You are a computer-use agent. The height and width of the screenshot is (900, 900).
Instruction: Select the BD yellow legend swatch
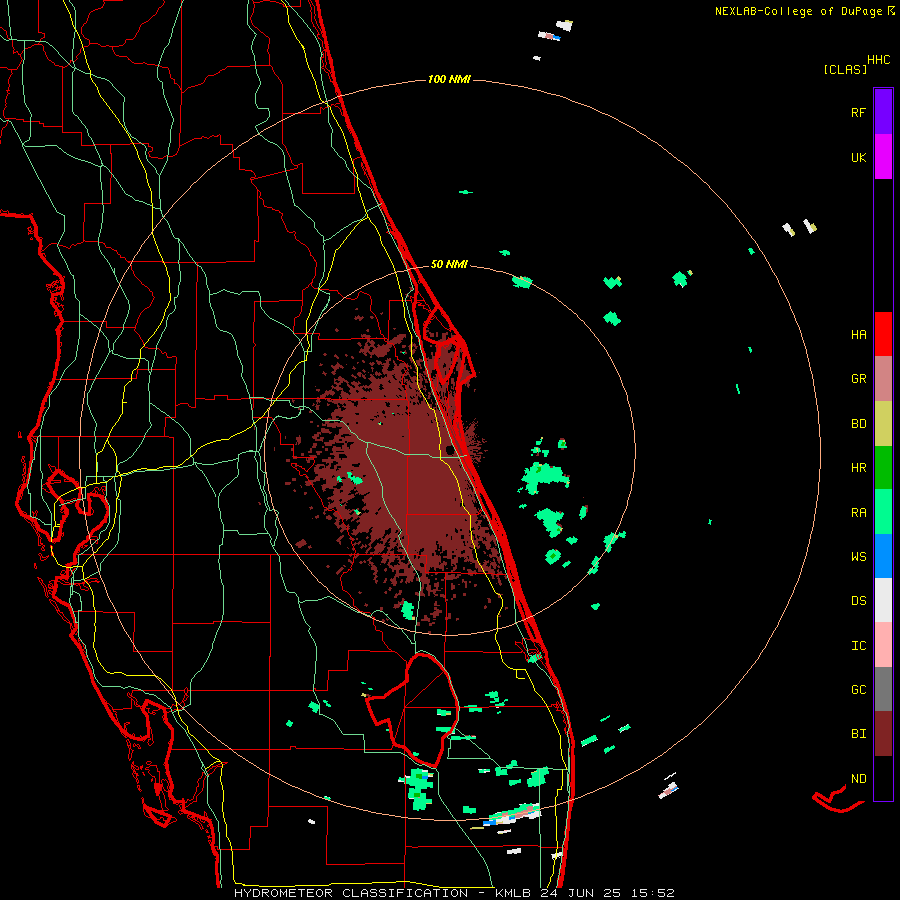[x=883, y=423]
